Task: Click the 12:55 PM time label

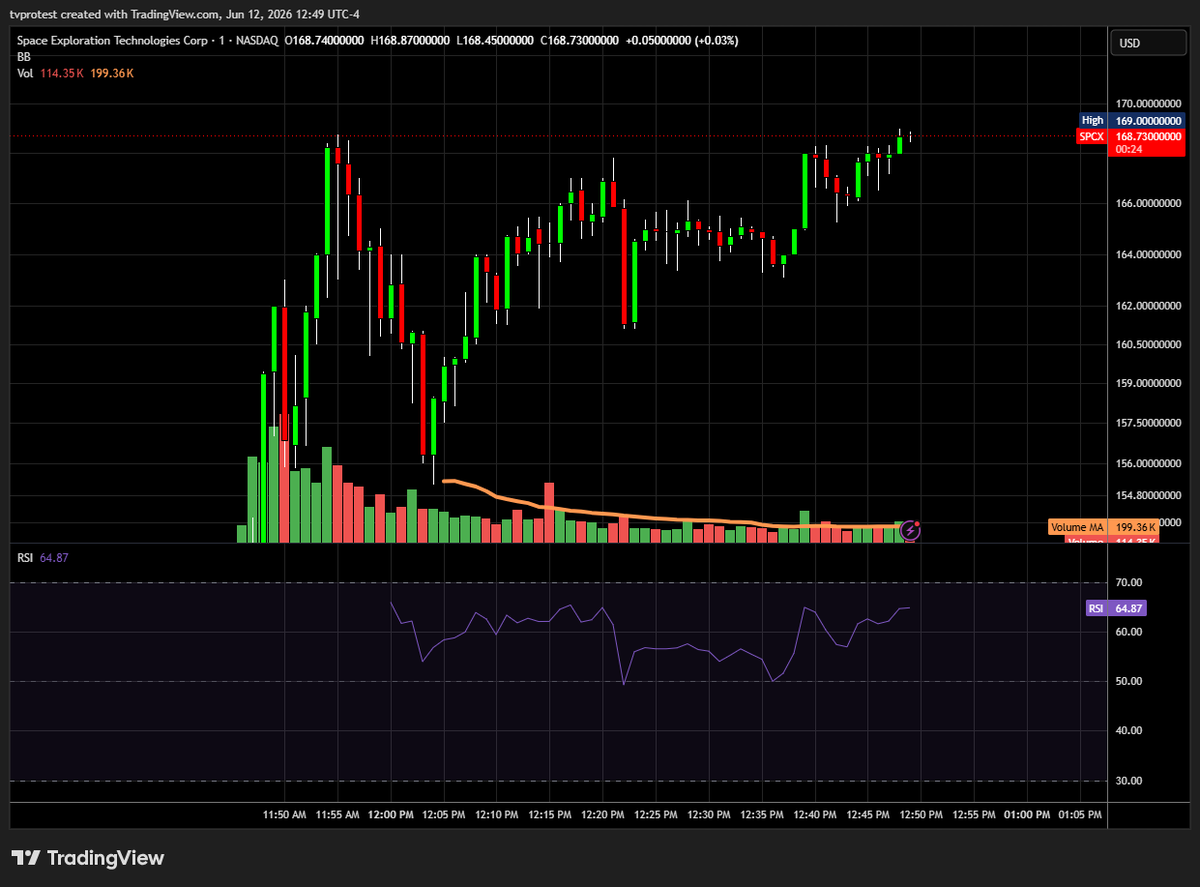Action: pyautogui.click(x=973, y=815)
